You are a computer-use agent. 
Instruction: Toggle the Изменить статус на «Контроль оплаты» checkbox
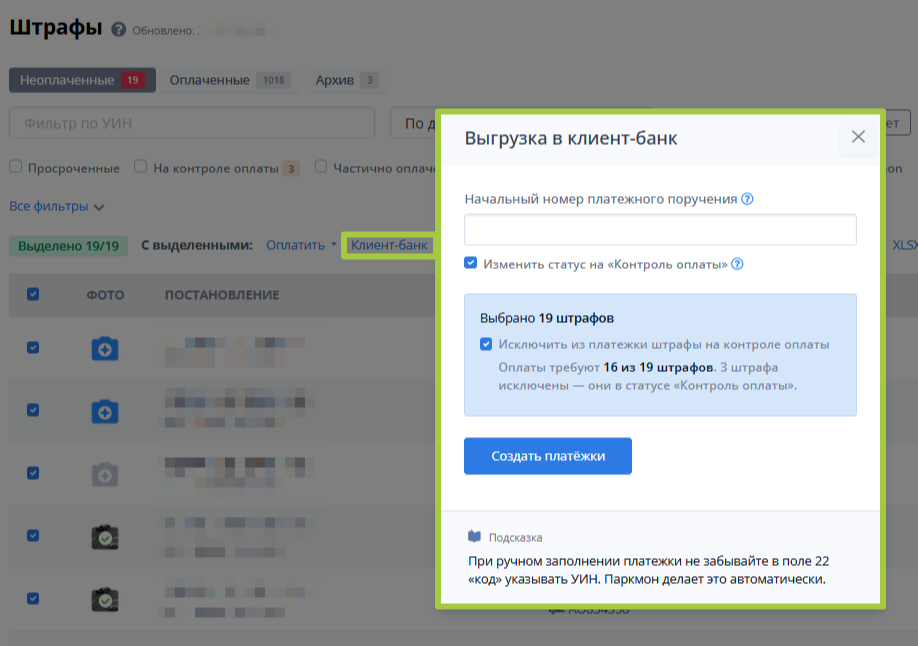pos(471,264)
